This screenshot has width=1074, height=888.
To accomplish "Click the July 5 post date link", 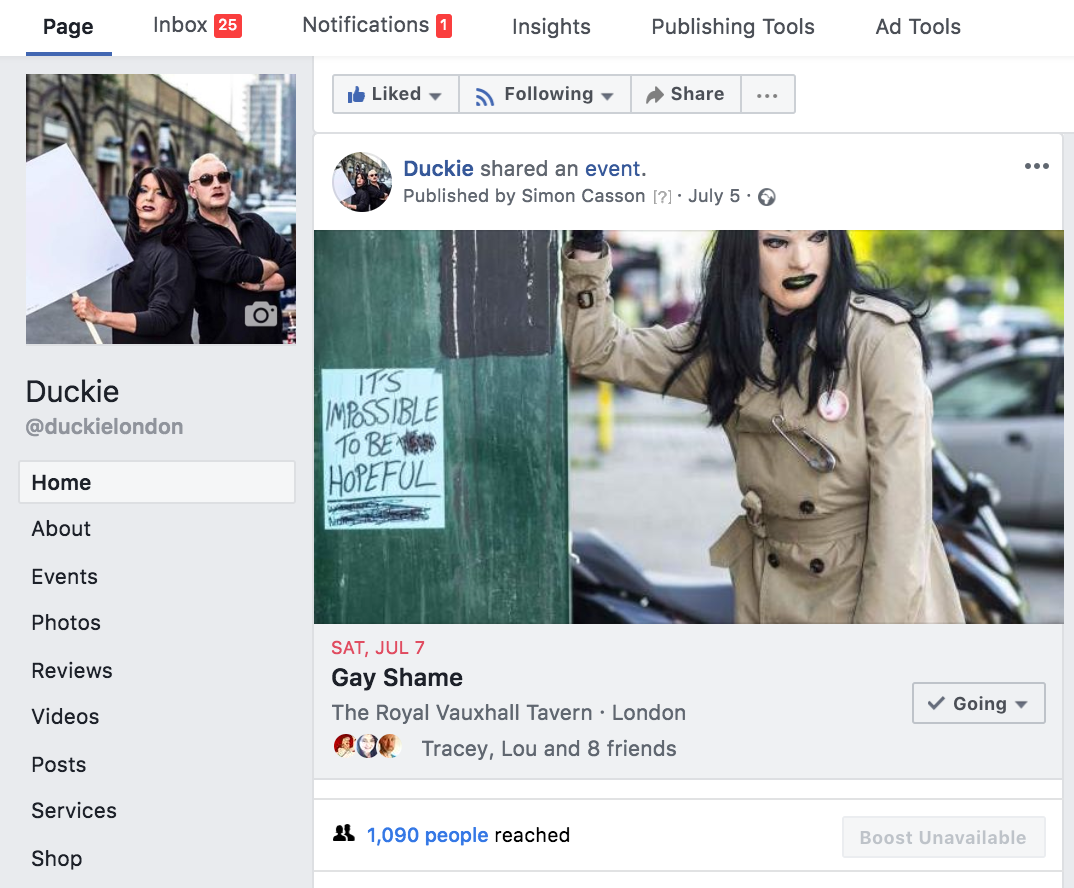I will click(x=714, y=196).
